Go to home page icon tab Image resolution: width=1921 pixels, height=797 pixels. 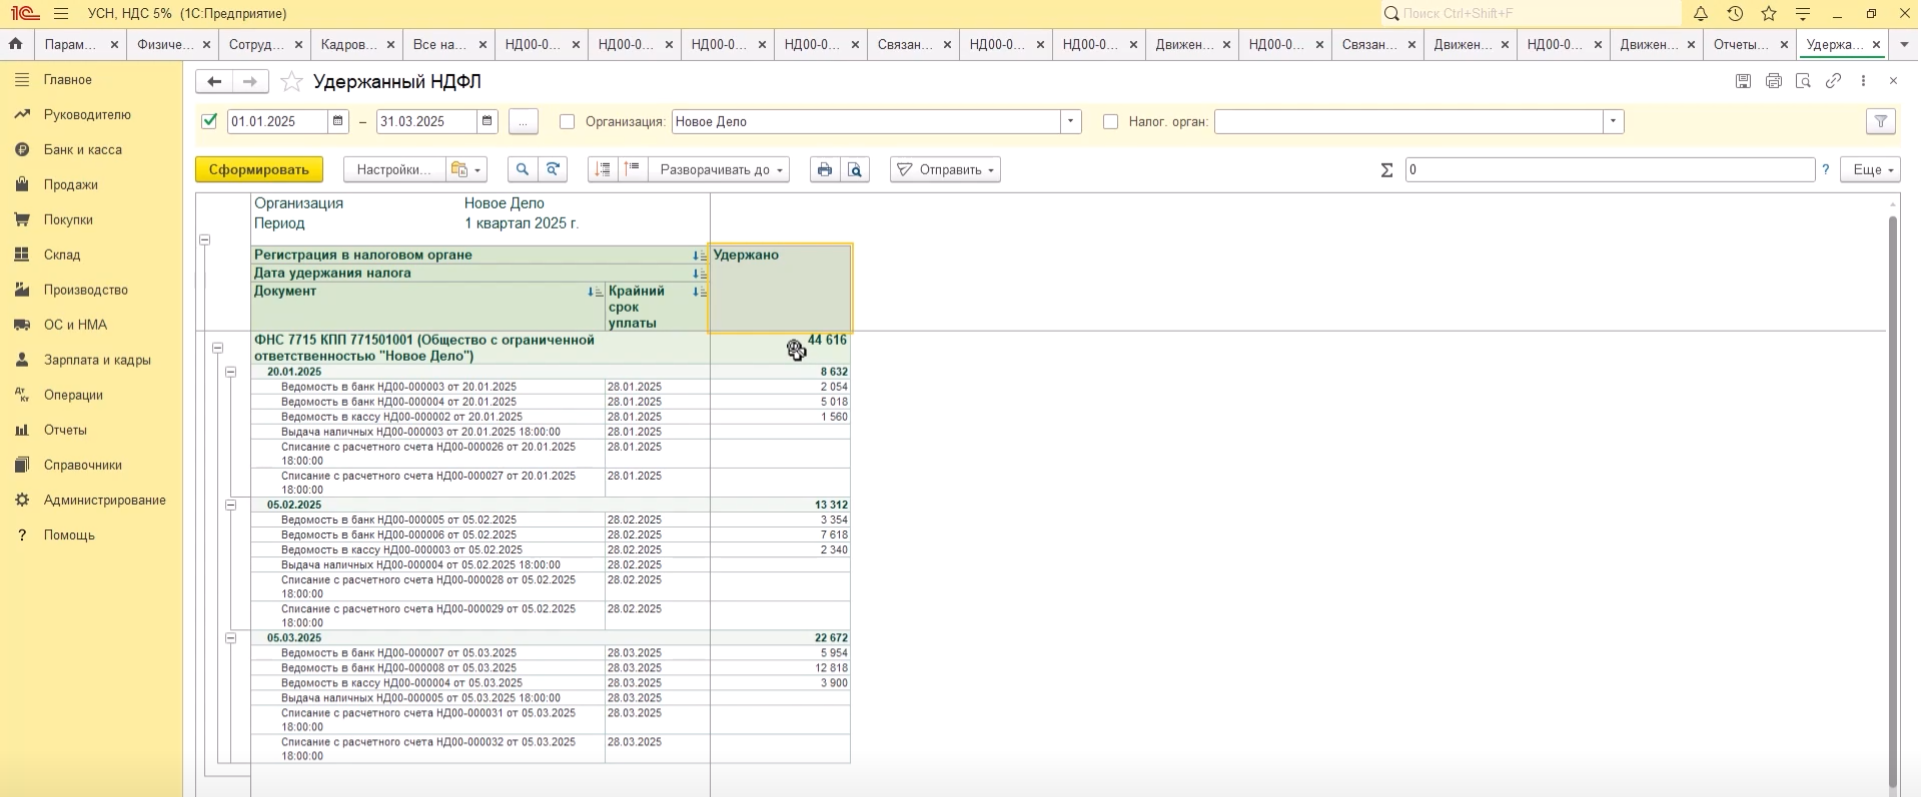click(x=16, y=45)
